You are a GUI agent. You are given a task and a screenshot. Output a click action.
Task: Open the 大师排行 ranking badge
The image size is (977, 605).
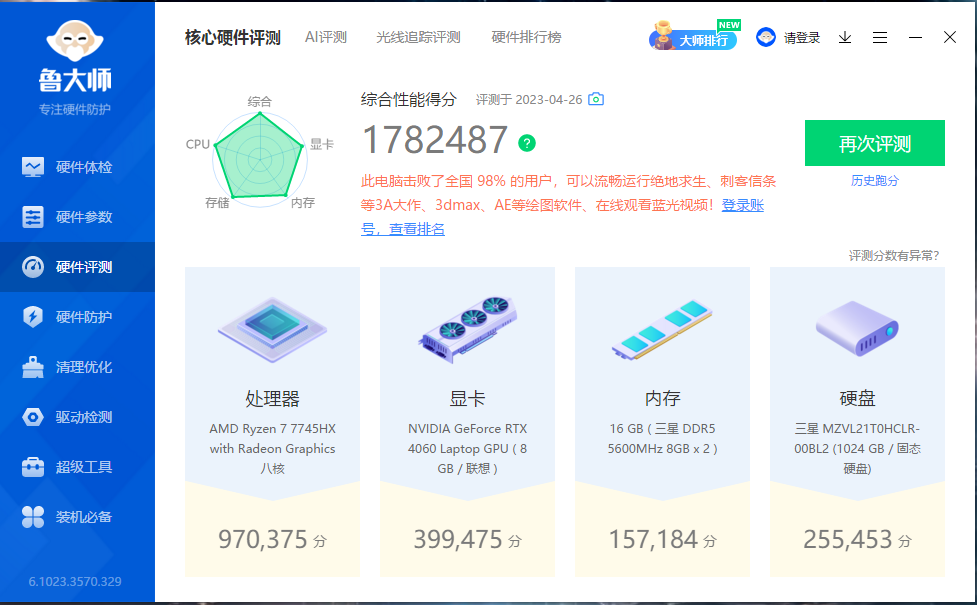click(694, 36)
